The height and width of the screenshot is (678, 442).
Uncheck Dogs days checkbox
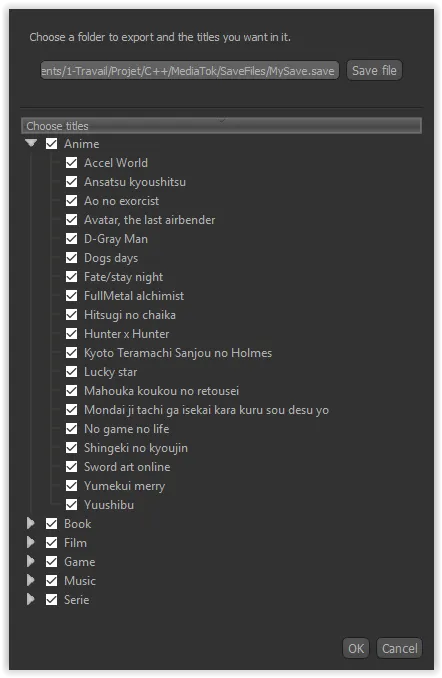(x=71, y=258)
